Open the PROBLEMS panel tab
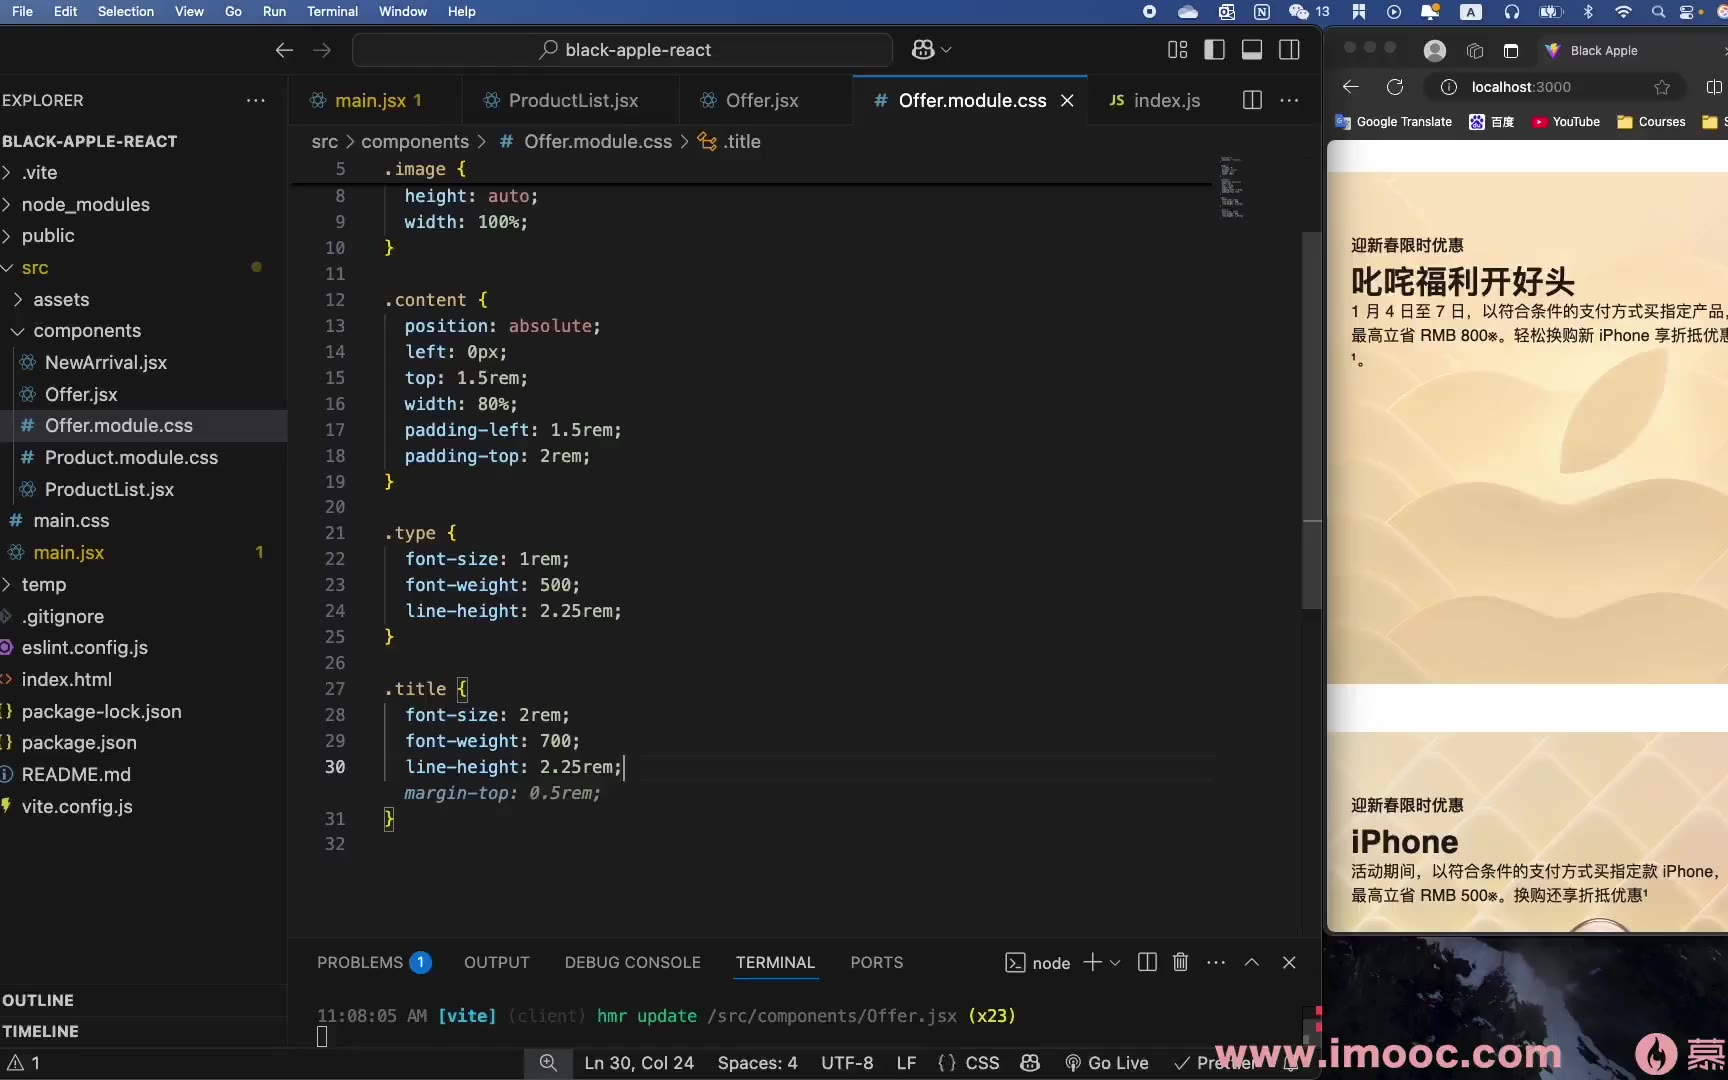The width and height of the screenshot is (1728, 1080). tap(359, 962)
